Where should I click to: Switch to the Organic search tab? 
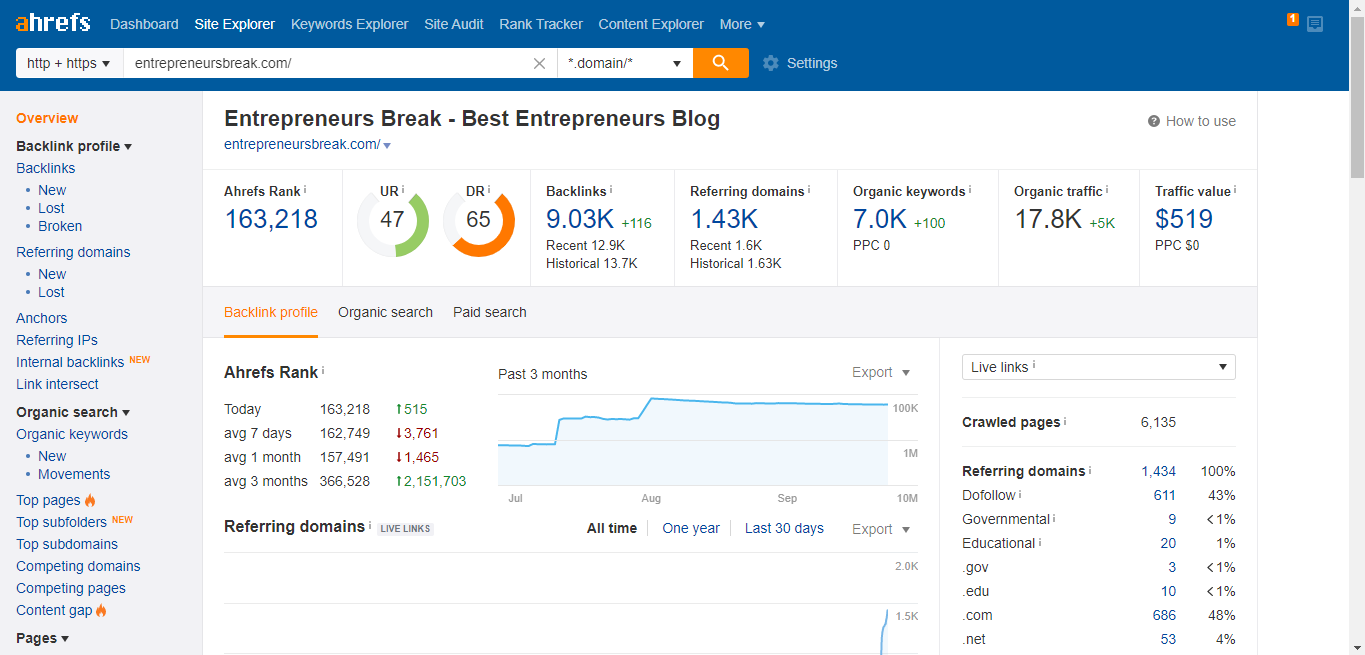point(385,312)
